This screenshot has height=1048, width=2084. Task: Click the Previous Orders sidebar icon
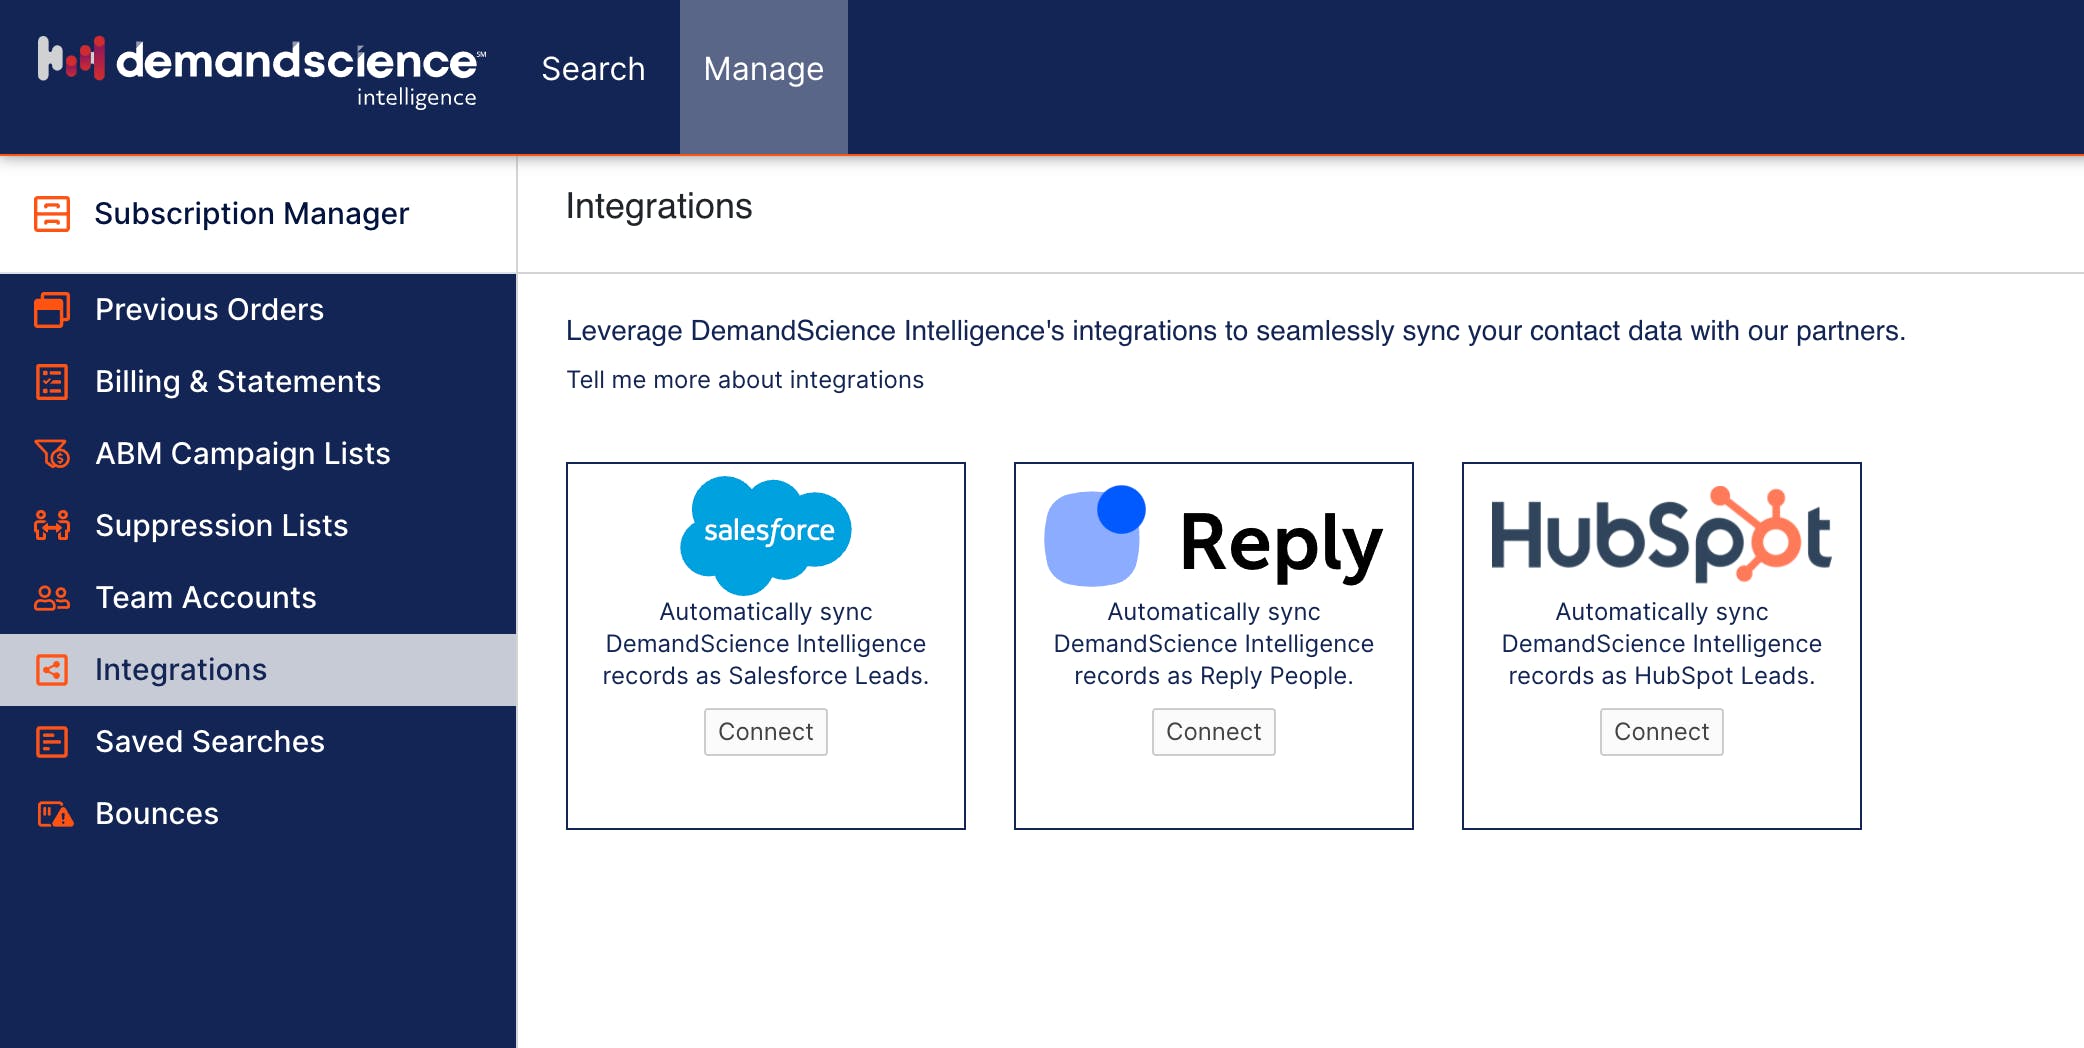point(52,310)
